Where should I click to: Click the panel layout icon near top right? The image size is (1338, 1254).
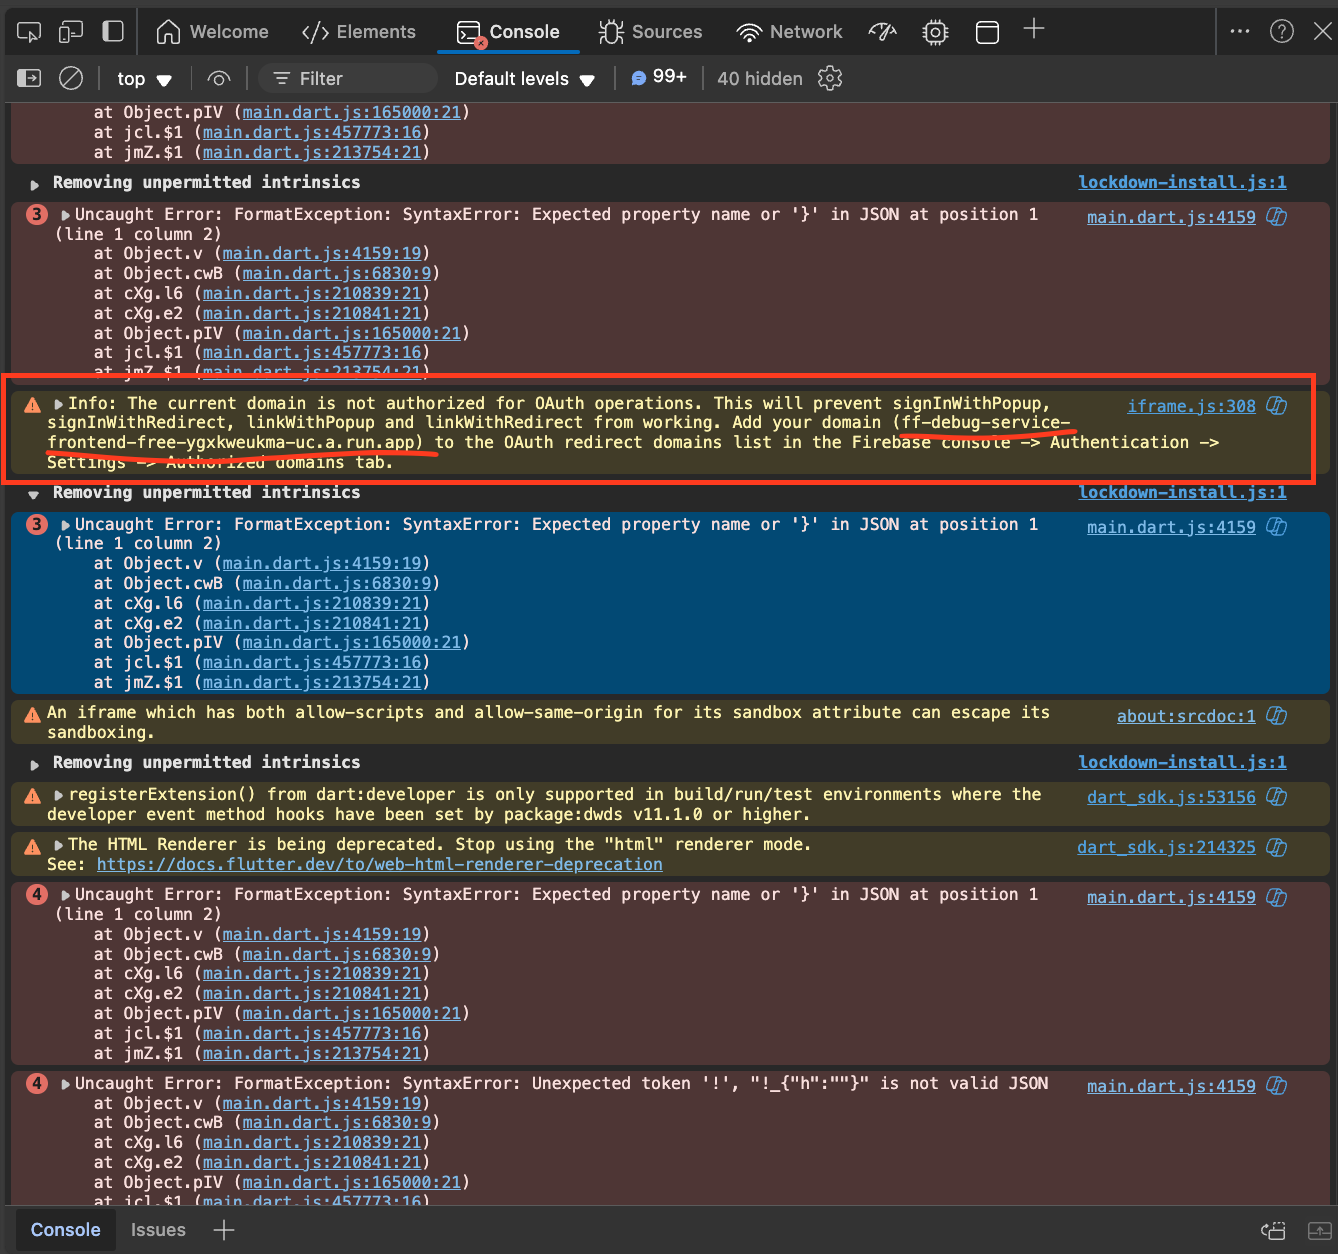987,31
